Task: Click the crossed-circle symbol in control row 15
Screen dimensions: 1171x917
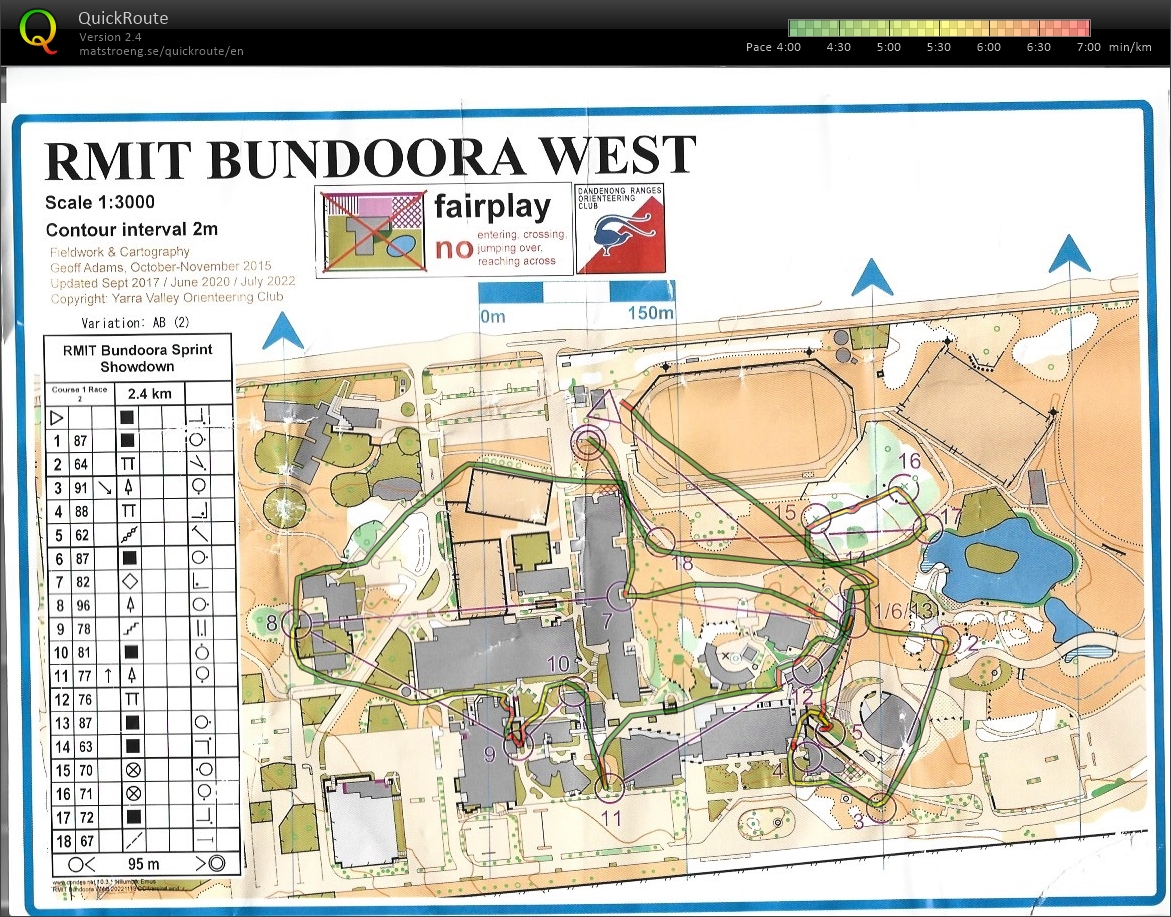Action: (x=133, y=769)
